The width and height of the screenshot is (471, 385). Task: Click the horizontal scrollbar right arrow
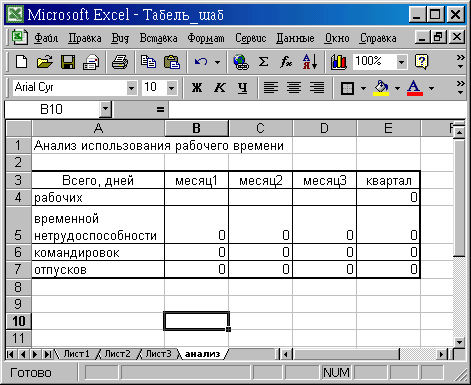coord(442,354)
